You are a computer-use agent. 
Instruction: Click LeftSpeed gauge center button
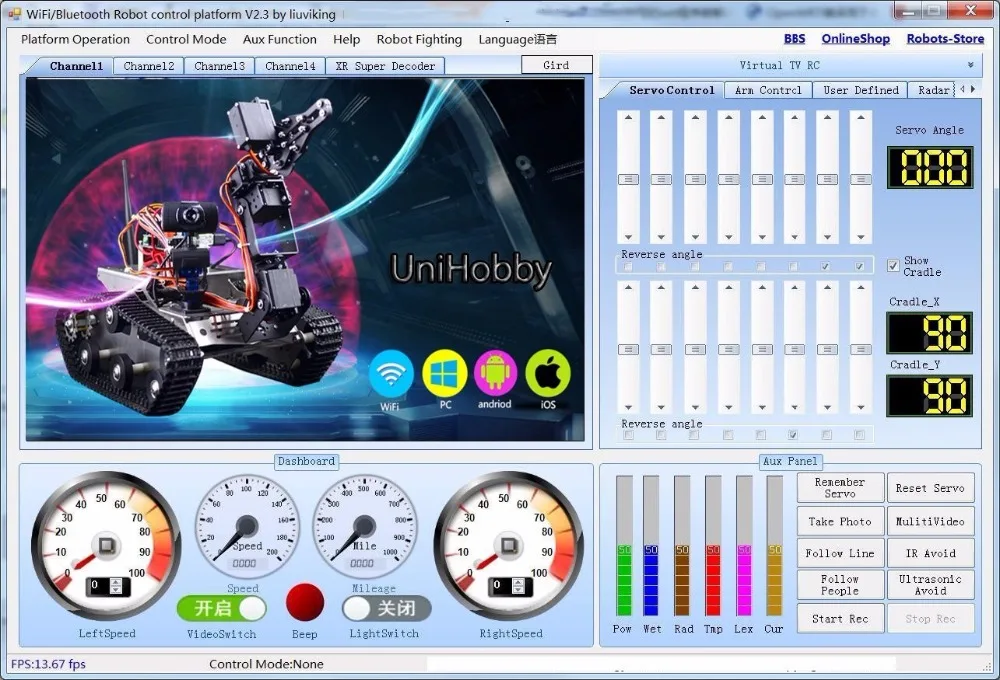106,545
